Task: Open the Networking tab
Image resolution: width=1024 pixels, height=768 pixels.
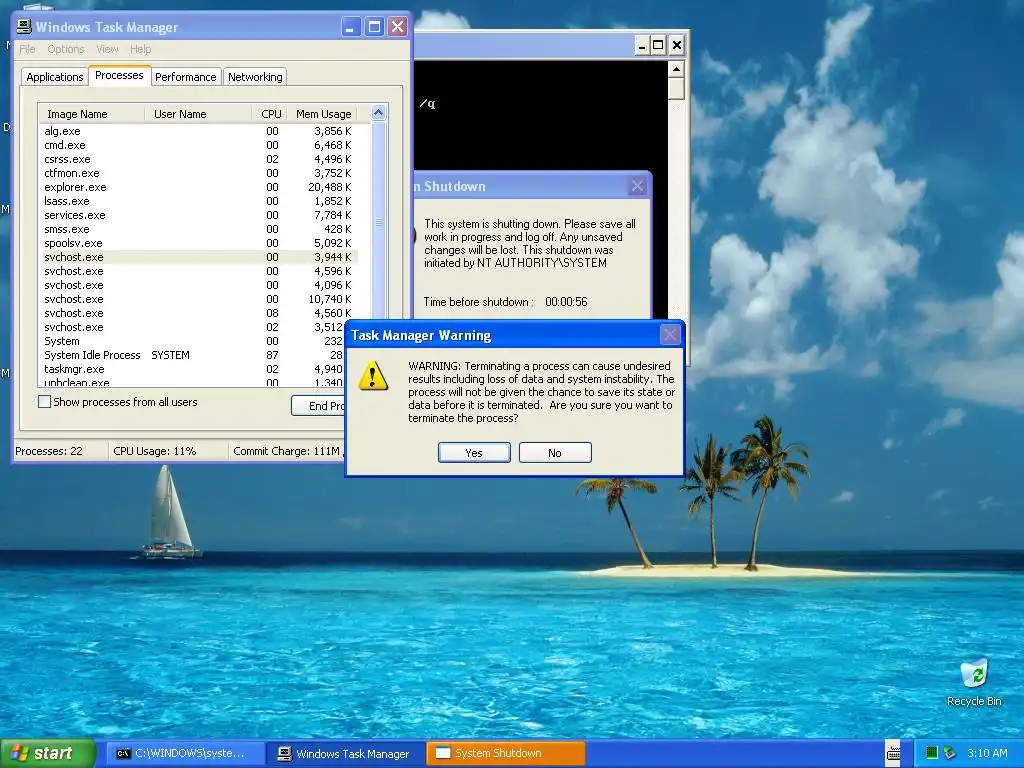Action: [255, 77]
